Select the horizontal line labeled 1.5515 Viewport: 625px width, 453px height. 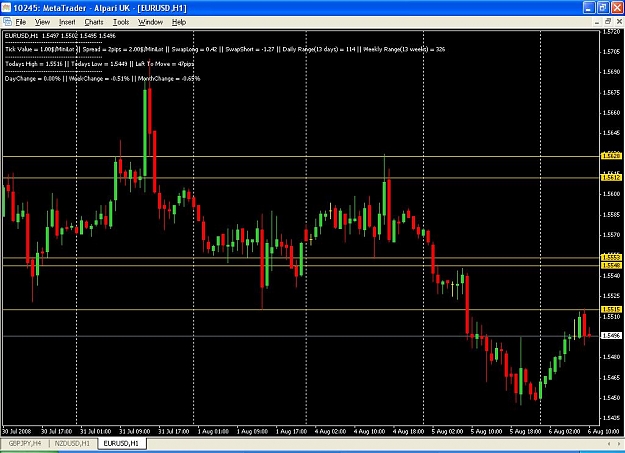(301, 309)
